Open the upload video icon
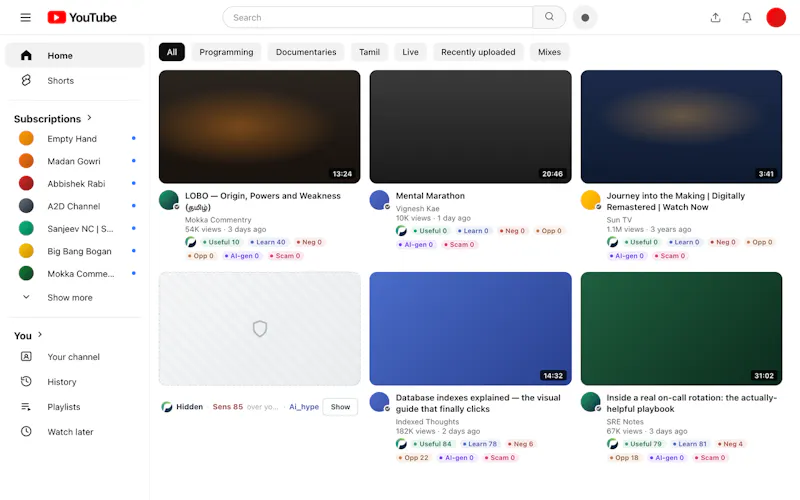Image resolution: width=800 pixels, height=500 pixels. pyautogui.click(x=715, y=17)
